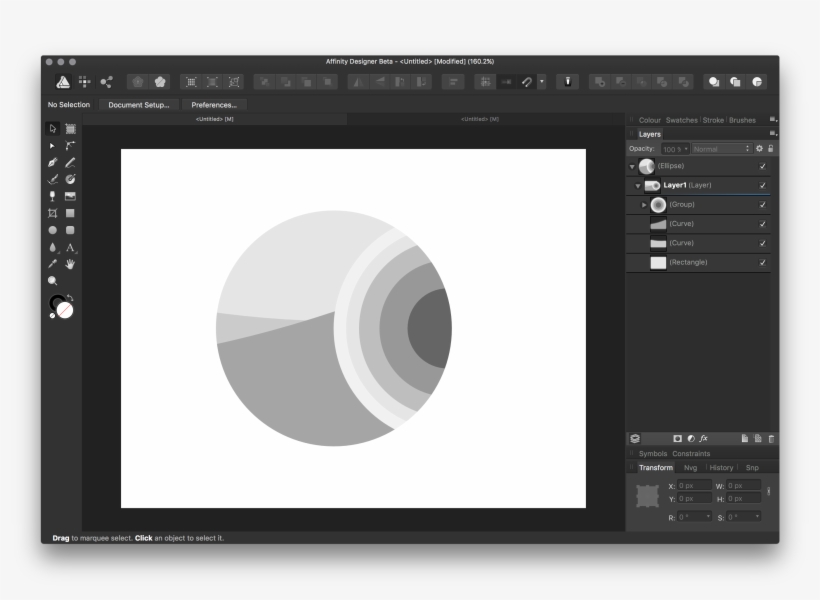Select the Colour Picker tool

(x=51, y=263)
